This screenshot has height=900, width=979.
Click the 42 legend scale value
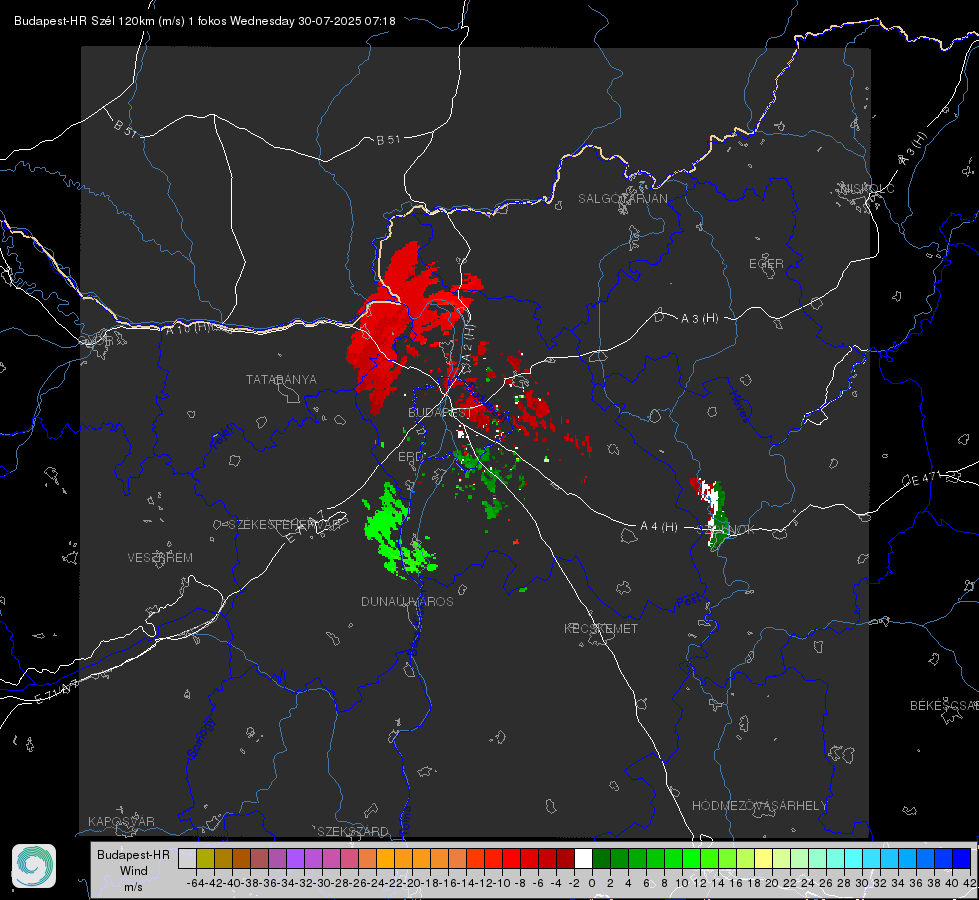pyautogui.click(x=969, y=883)
